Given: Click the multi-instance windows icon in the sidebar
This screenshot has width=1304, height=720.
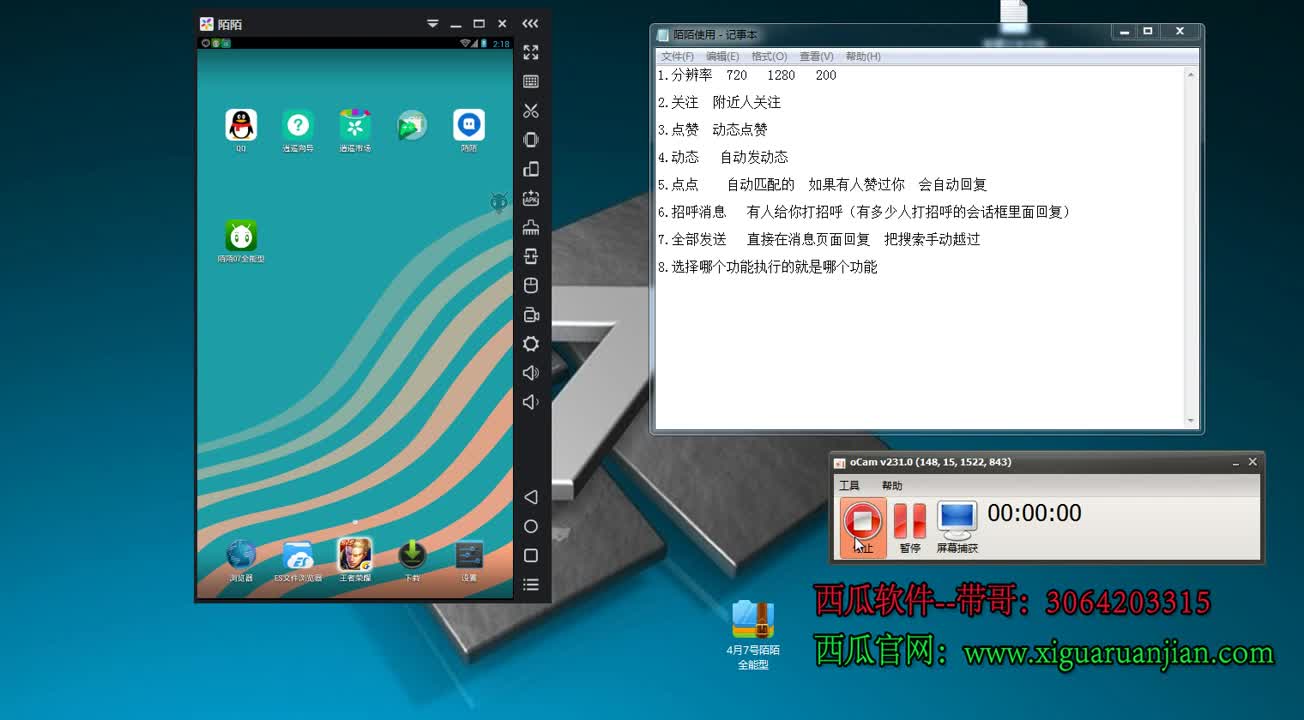Looking at the screenshot, I should pos(531,169).
